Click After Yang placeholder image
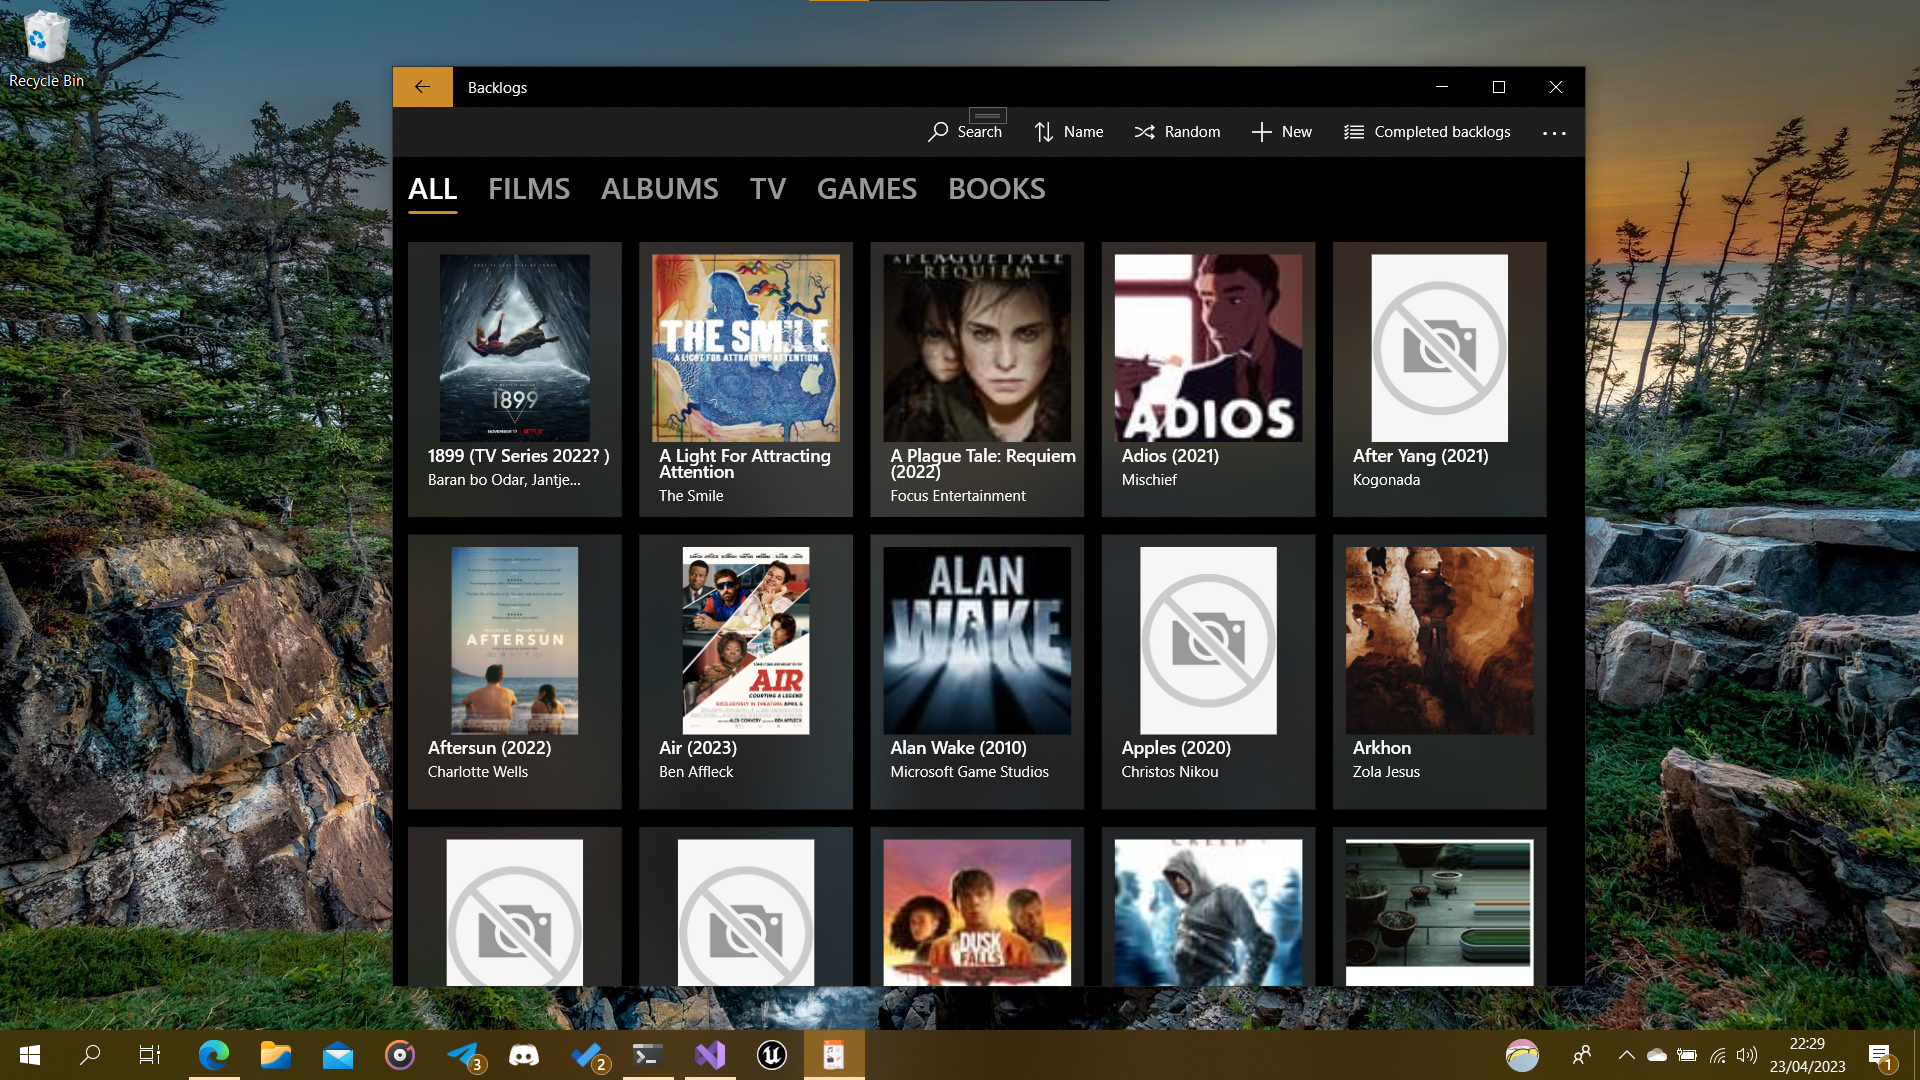Screen dimensions: 1920x1080 [x=1439, y=348]
